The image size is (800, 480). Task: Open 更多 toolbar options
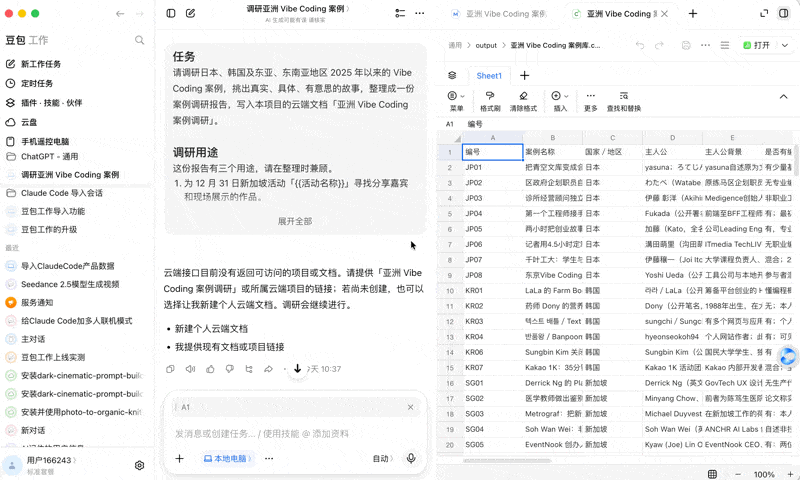point(590,101)
